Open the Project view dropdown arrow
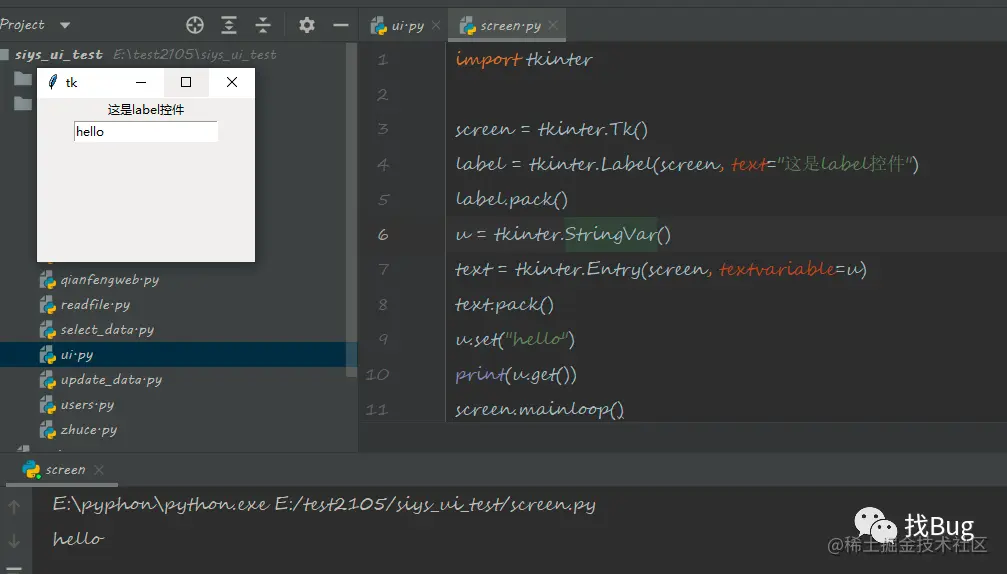1007x574 pixels. [x=65, y=26]
